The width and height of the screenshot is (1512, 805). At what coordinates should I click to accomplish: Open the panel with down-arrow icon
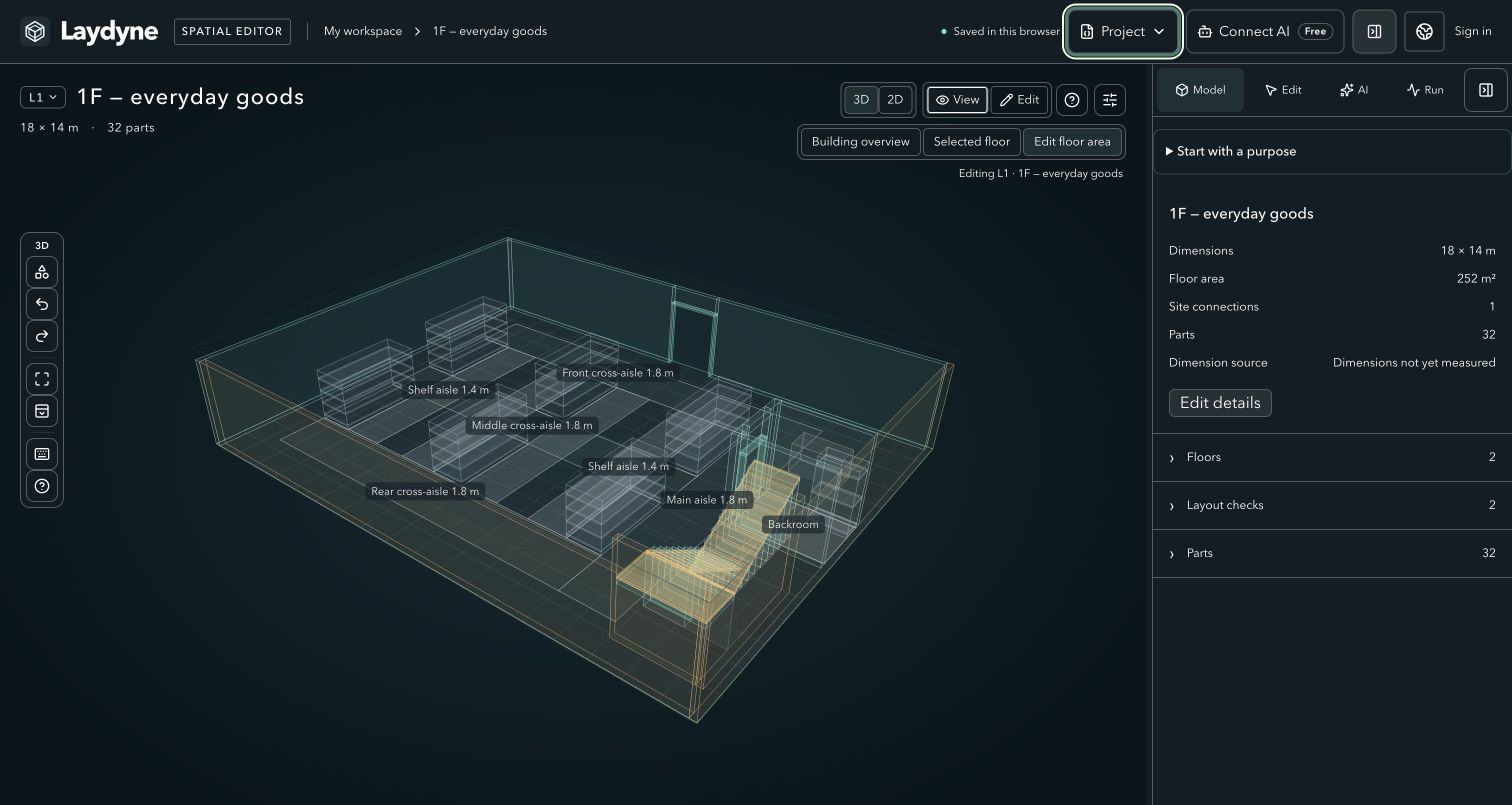tap(42, 411)
